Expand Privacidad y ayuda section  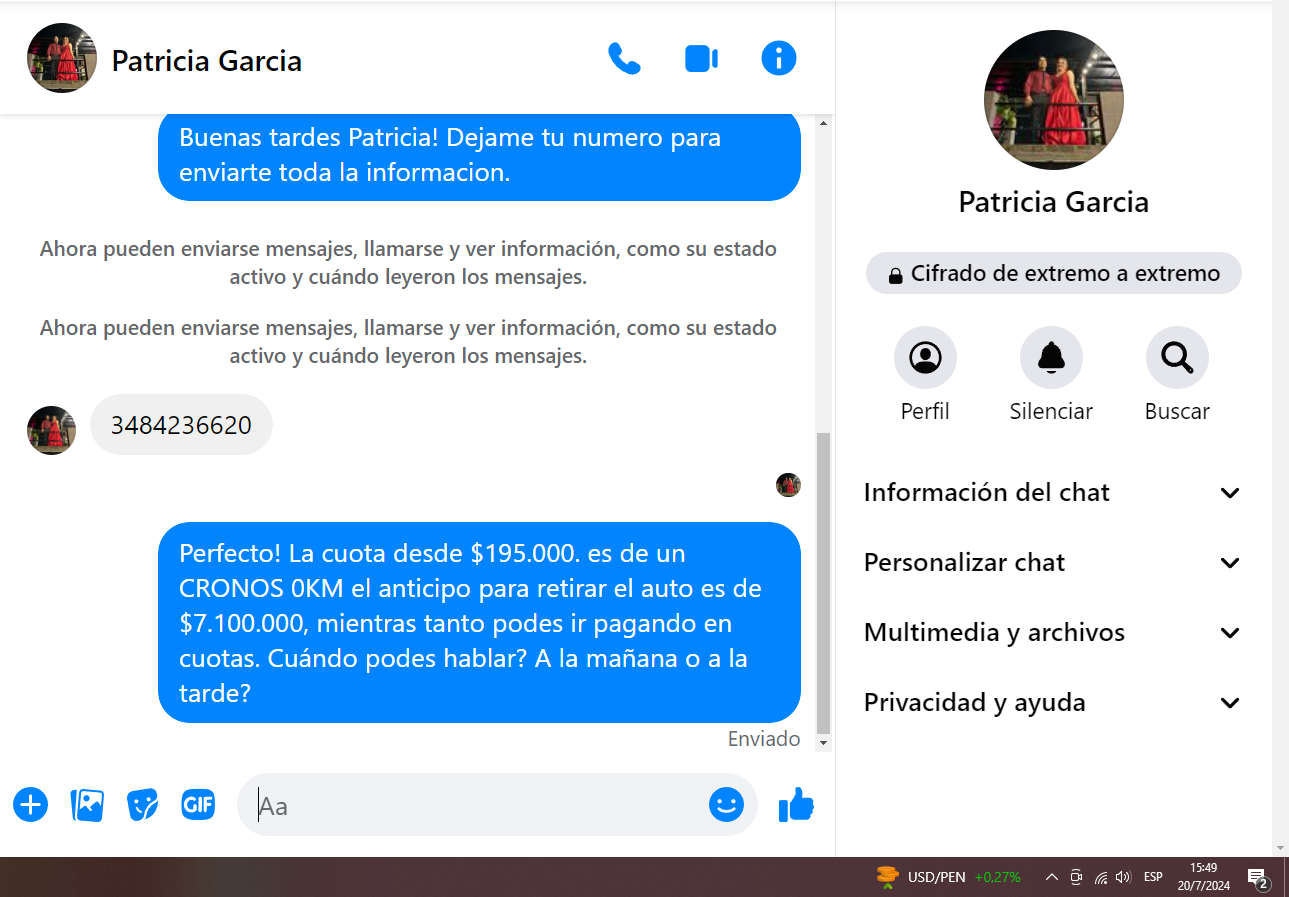[x=1052, y=703]
